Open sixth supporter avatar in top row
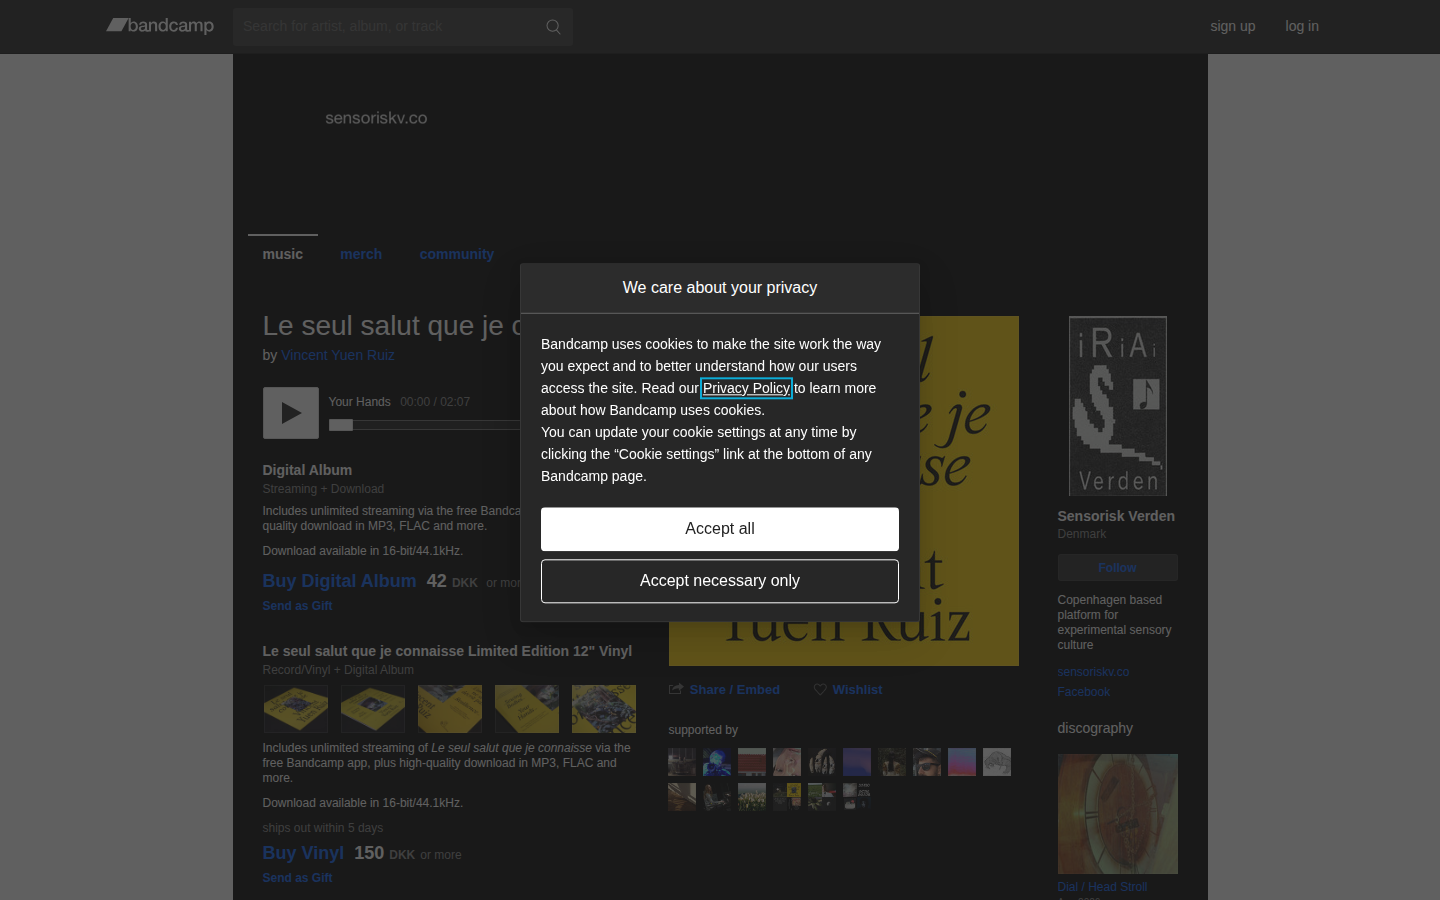Image resolution: width=1440 pixels, height=900 pixels. [x=857, y=762]
